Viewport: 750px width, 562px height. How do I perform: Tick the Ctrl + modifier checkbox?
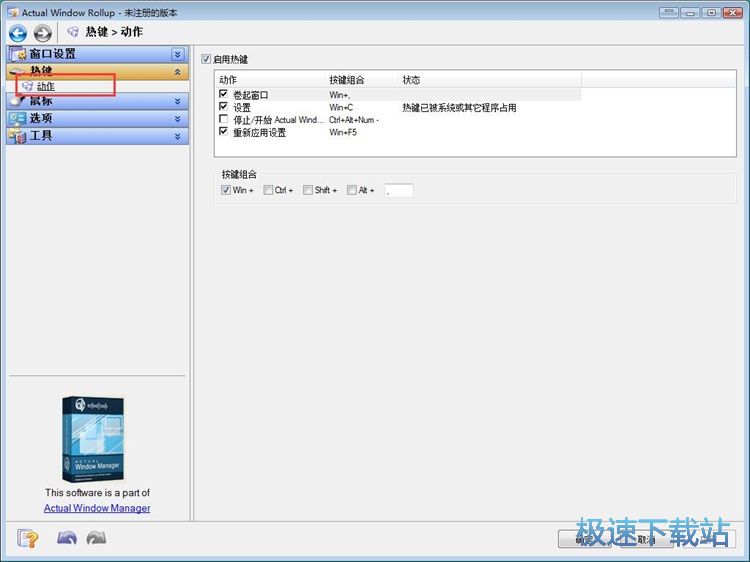coord(268,190)
